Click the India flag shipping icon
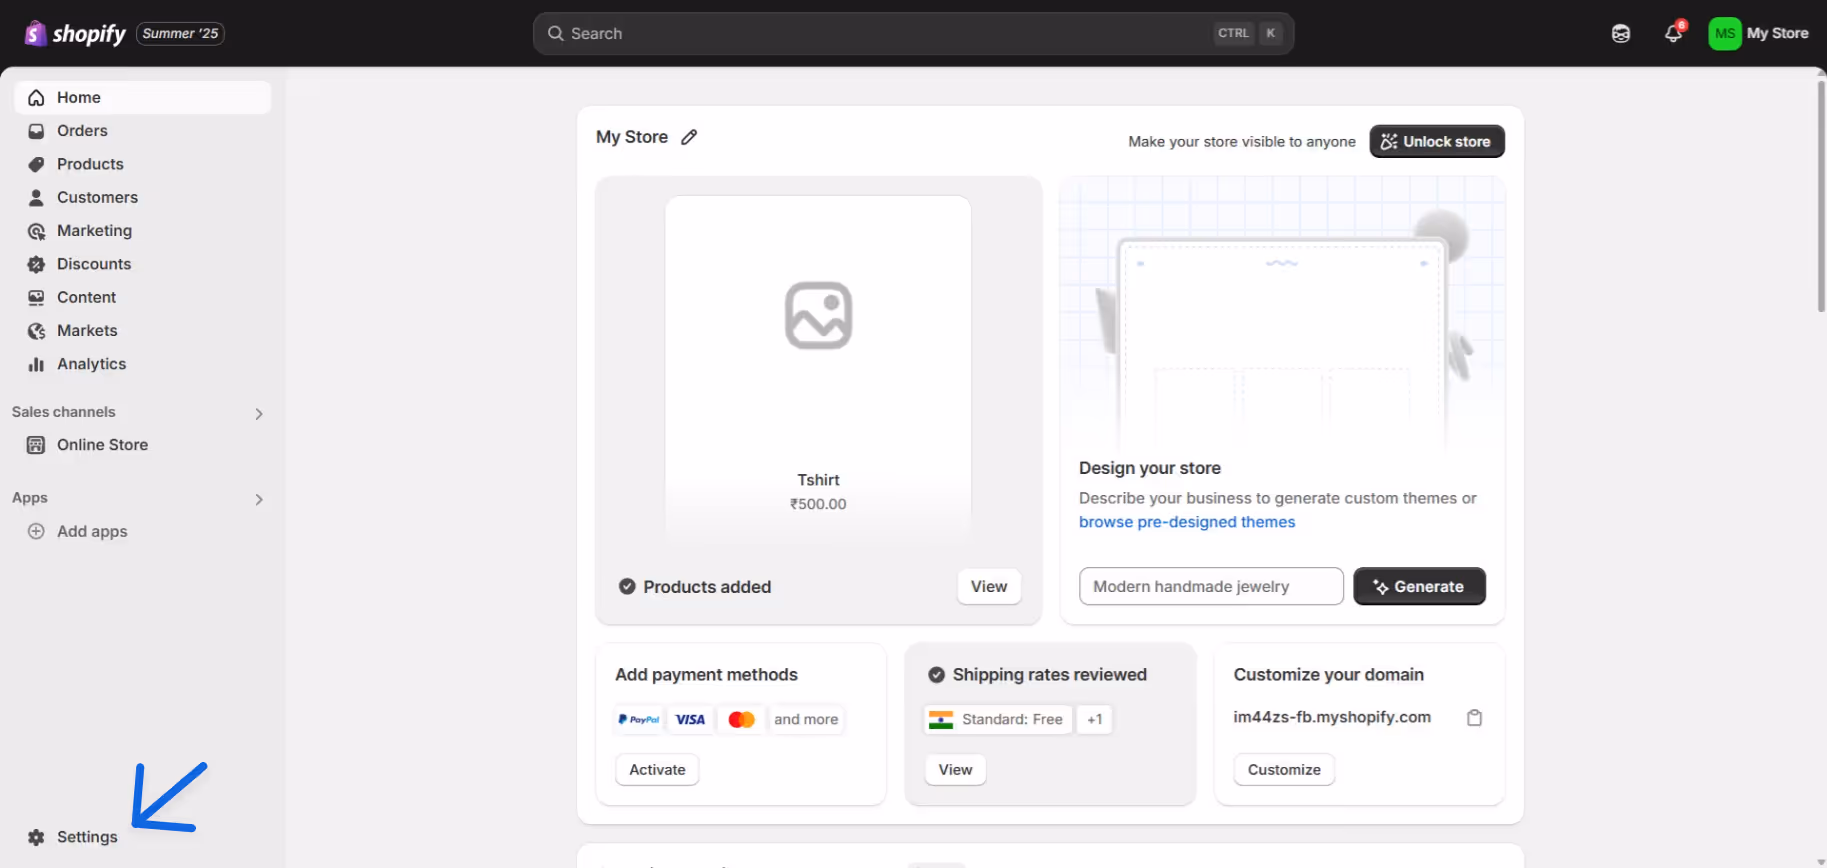 940,720
